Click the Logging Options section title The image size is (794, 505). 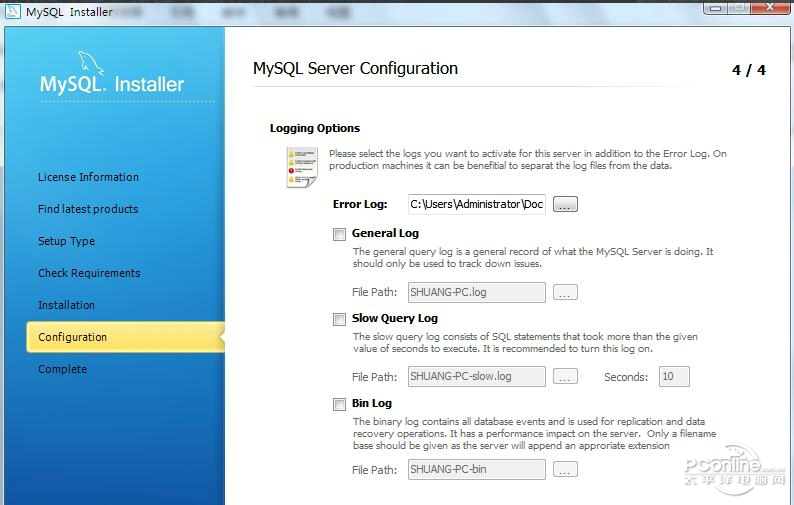(x=315, y=128)
